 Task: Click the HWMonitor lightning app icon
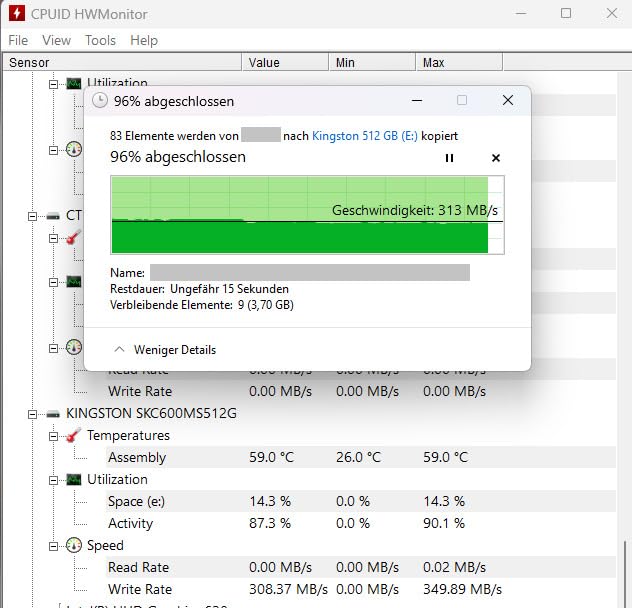coord(17,13)
